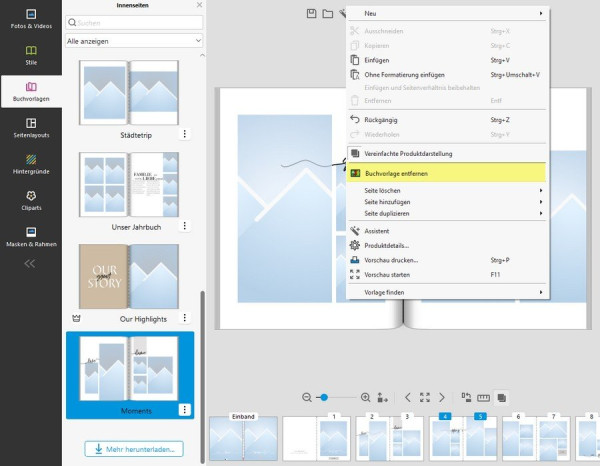Click the zoom slider handle
The width and height of the screenshot is (600, 466).
tap(324, 398)
